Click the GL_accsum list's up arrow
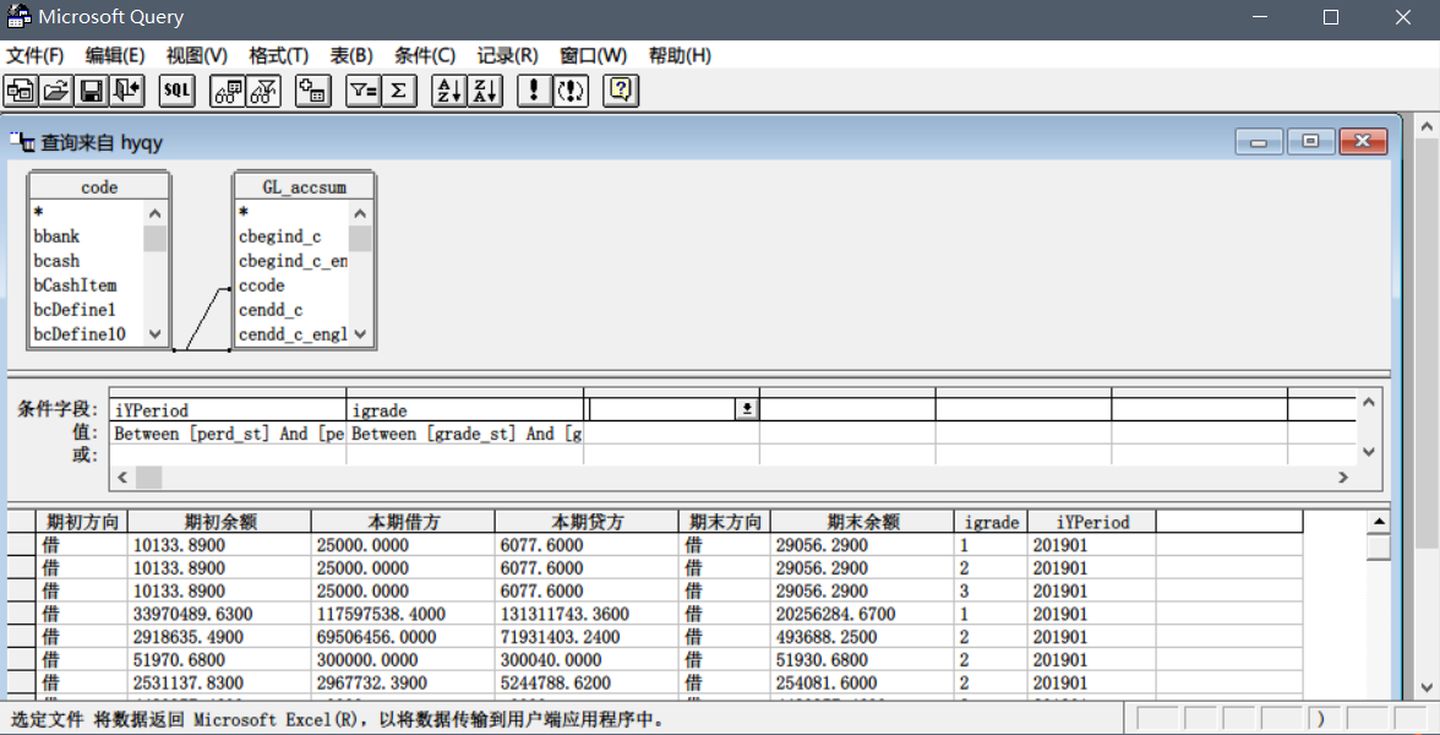 pyautogui.click(x=360, y=213)
